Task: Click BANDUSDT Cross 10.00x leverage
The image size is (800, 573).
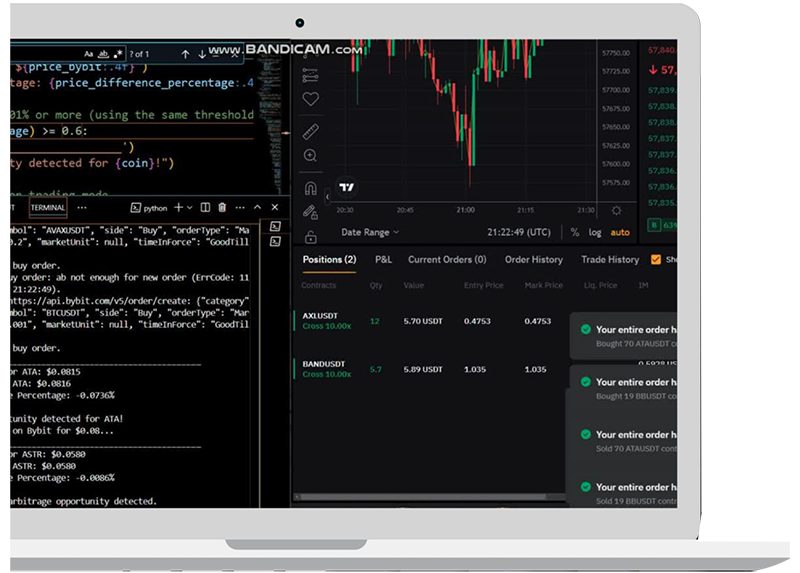Action: [x=327, y=374]
